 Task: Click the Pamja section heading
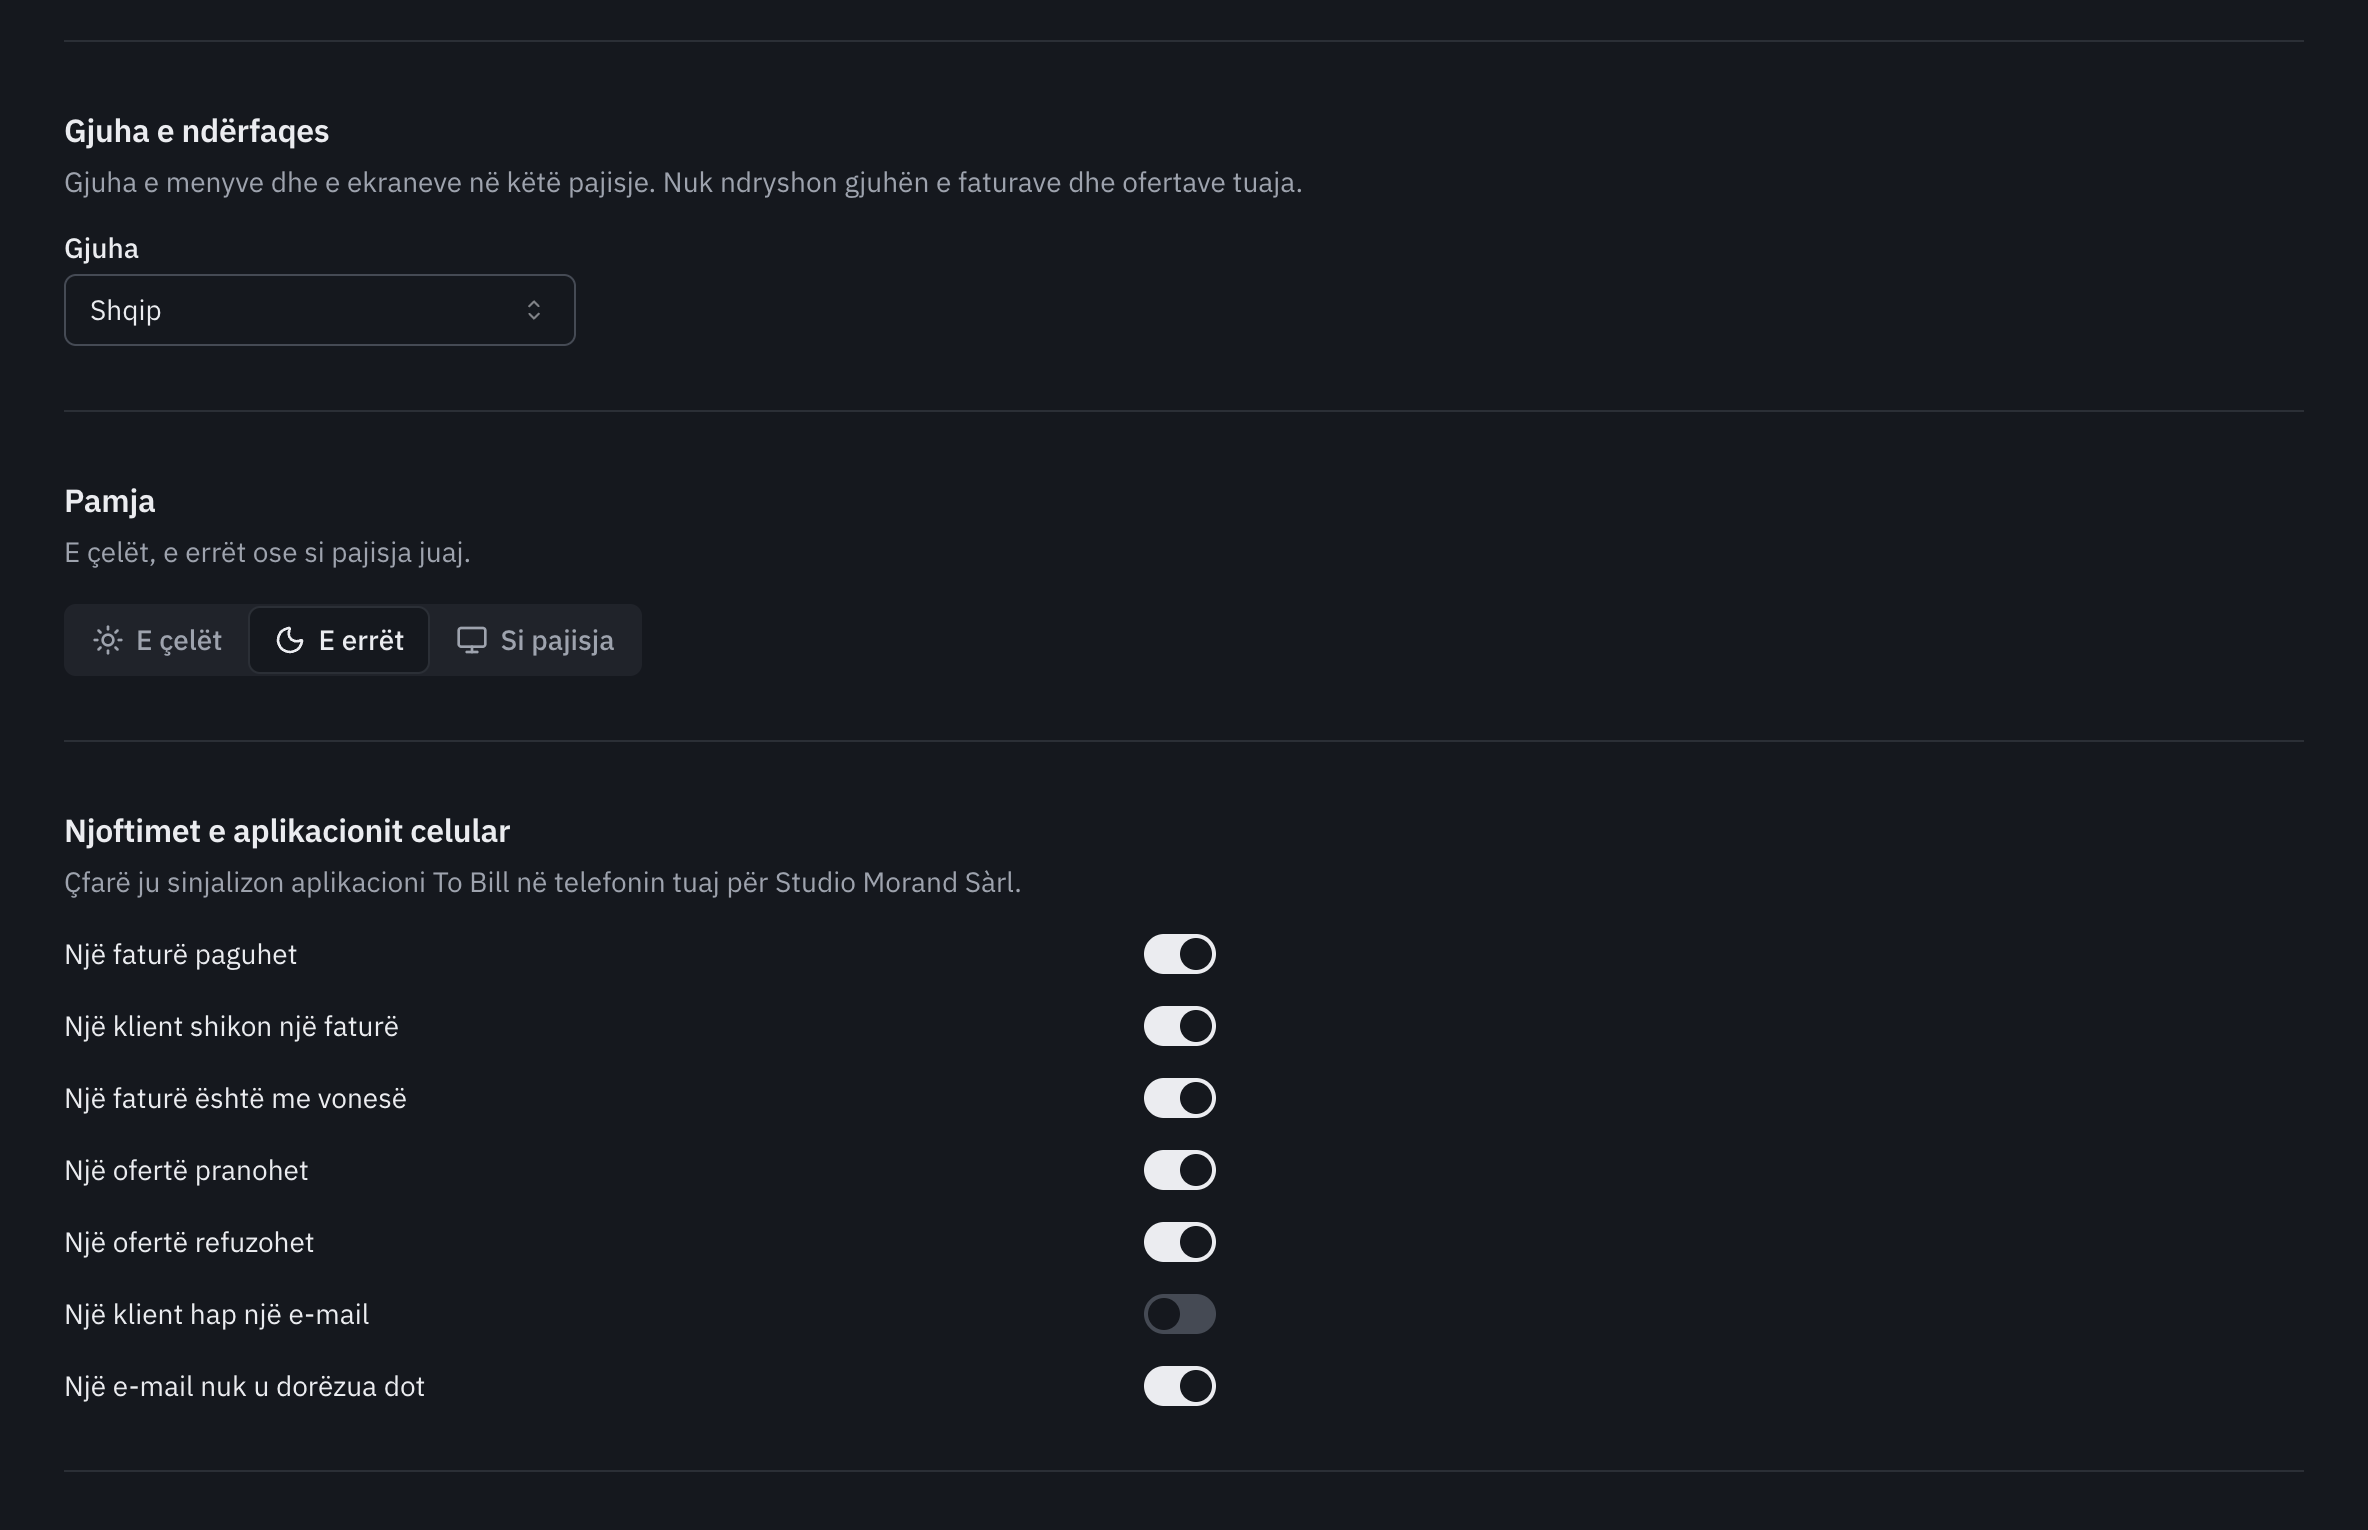click(x=110, y=501)
